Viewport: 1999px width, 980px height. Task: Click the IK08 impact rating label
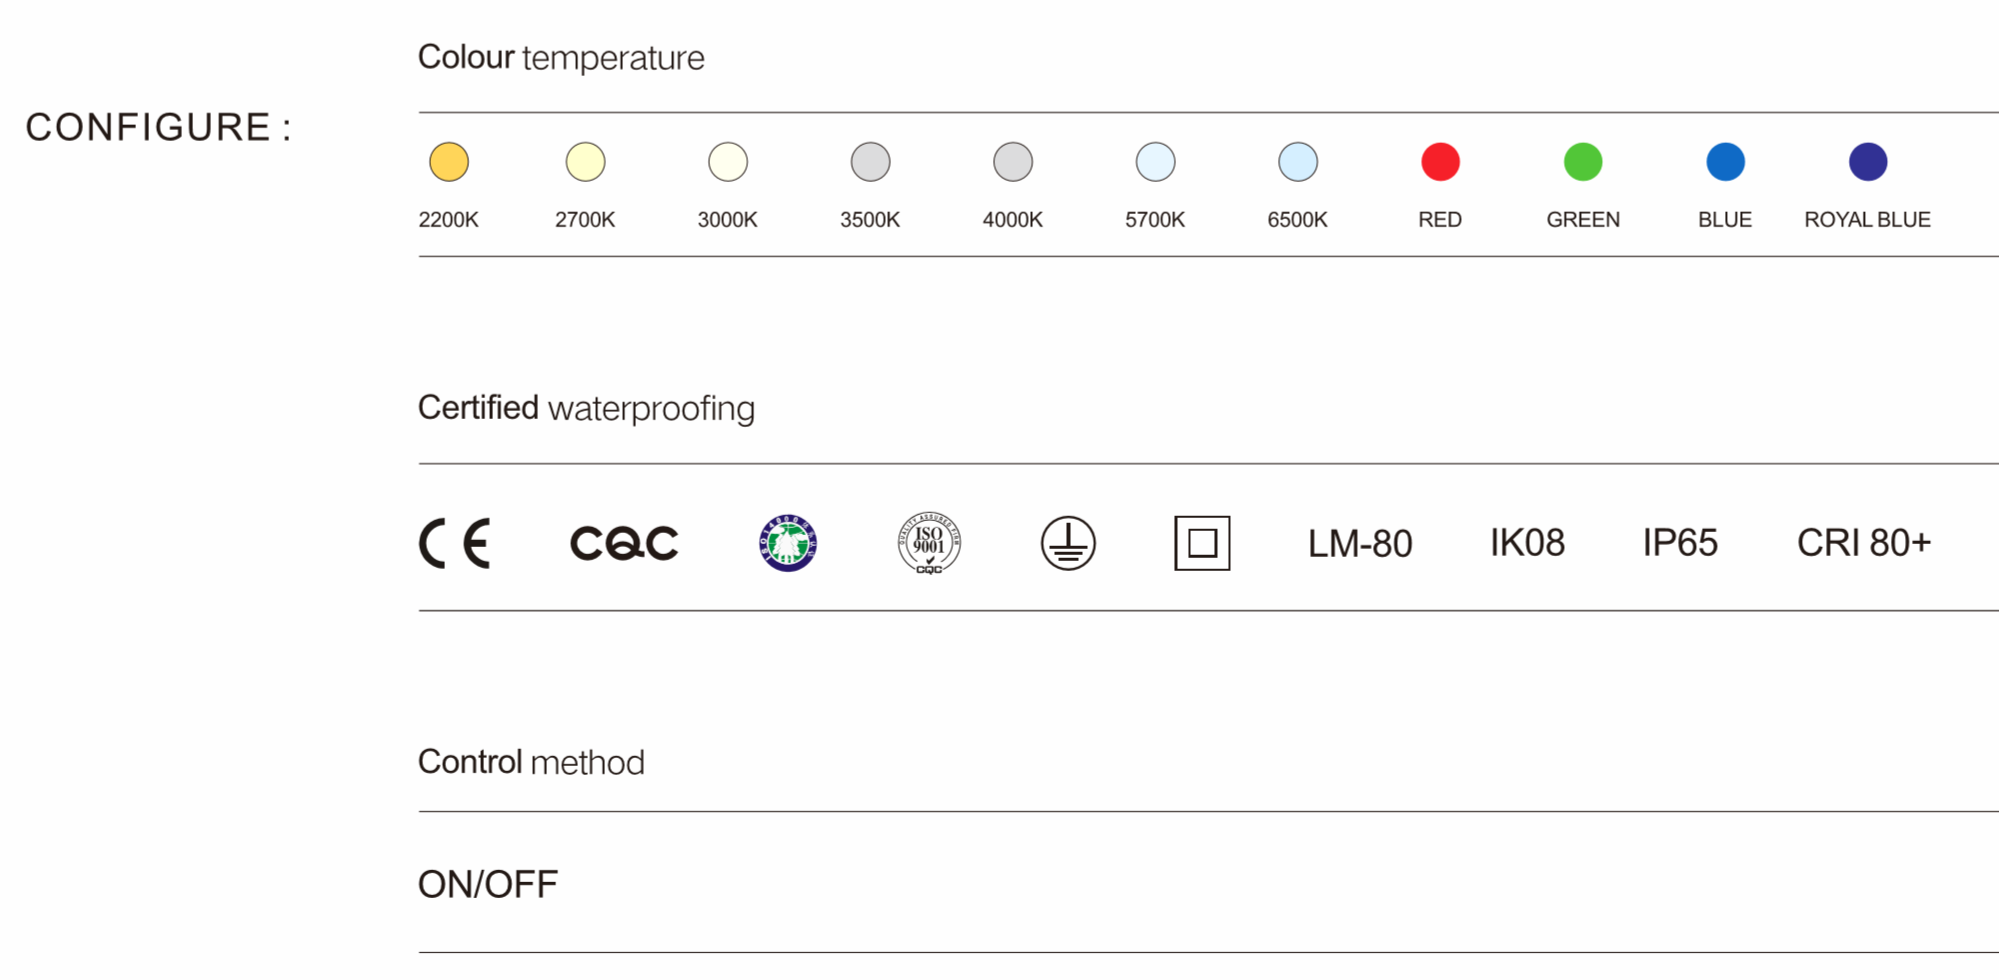(1527, 543)
